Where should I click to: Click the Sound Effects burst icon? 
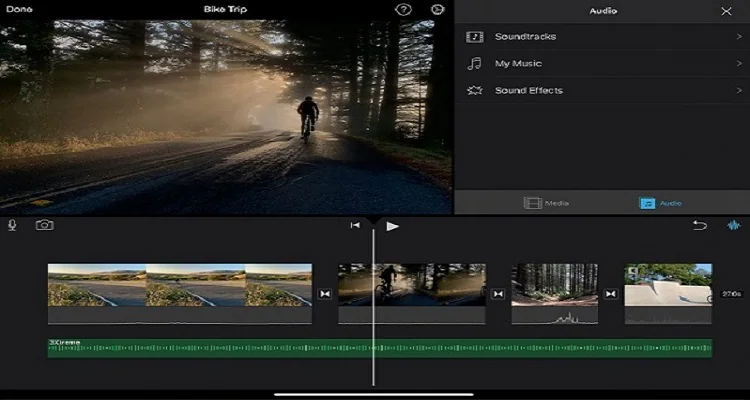point(474,90)
